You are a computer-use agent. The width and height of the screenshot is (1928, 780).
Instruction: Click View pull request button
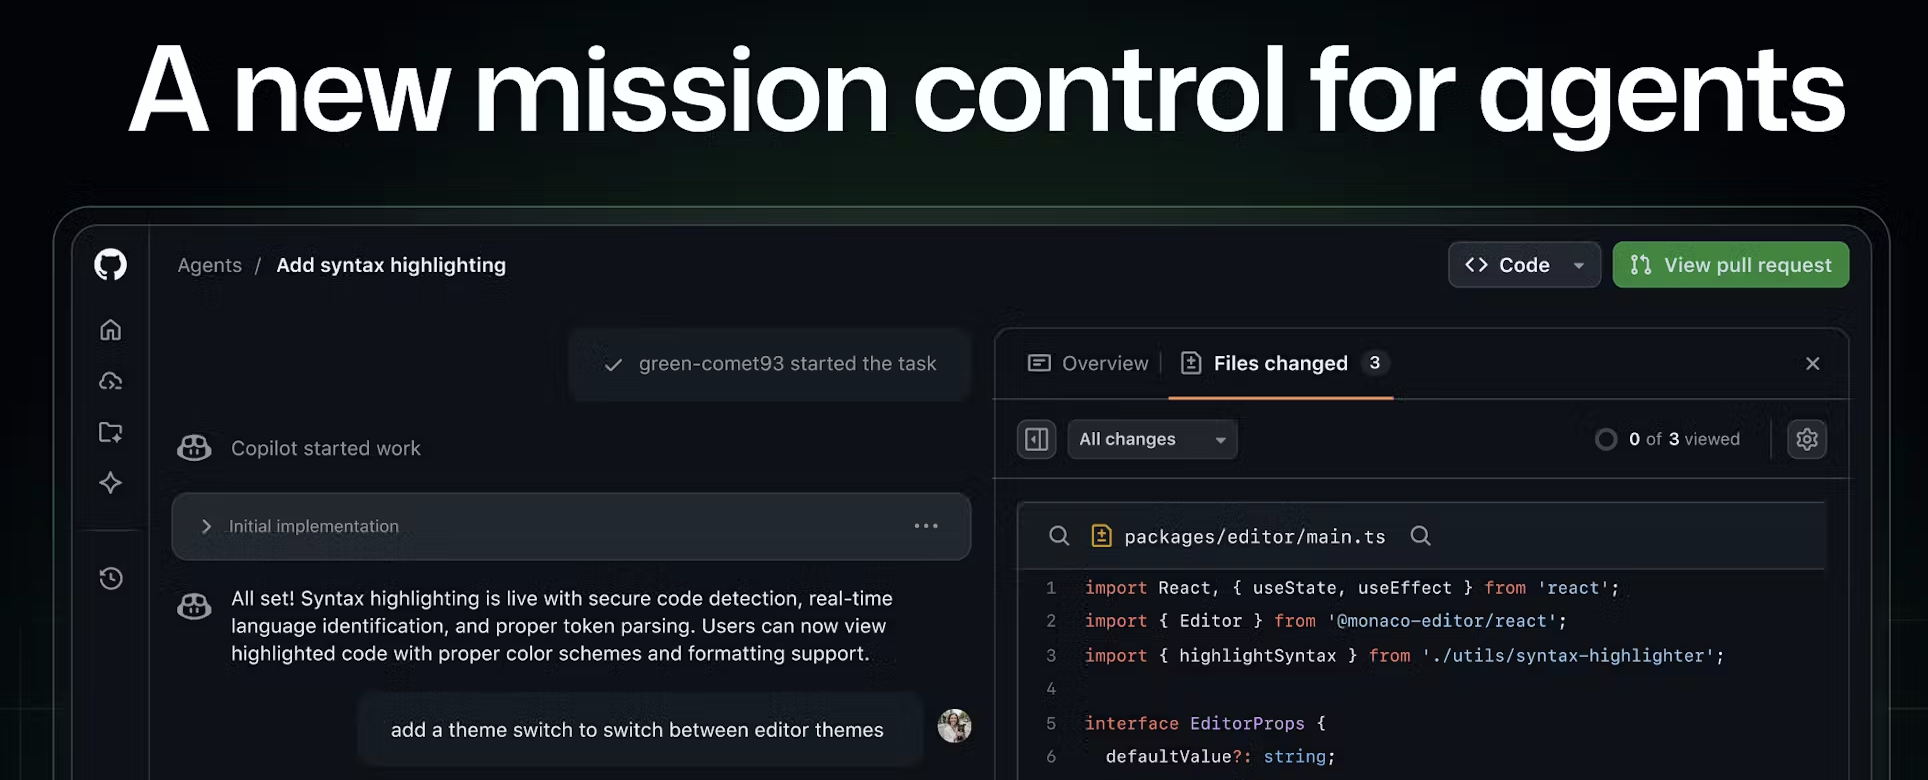click(1731, 265)
